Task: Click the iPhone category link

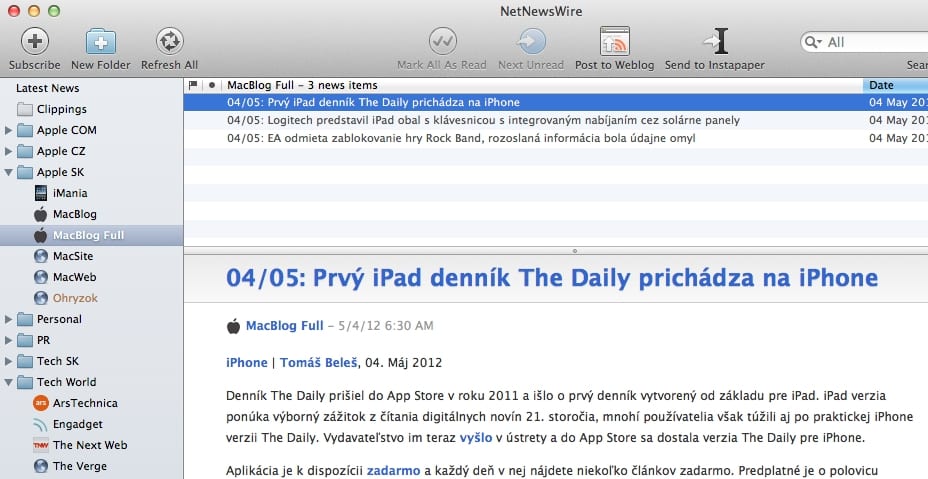Action: tap(247, 362)
